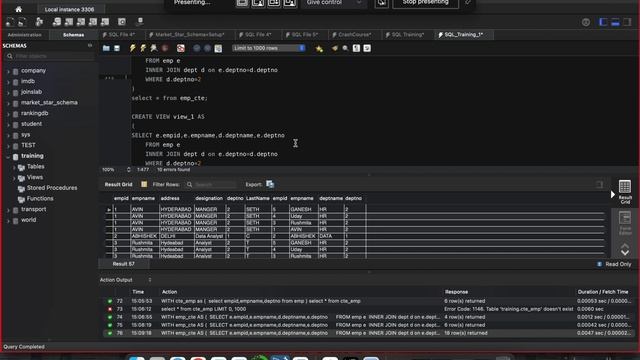This screenshot has height=360, width=640.
Task: Export the recordset to a file
Action: [270, 184]
